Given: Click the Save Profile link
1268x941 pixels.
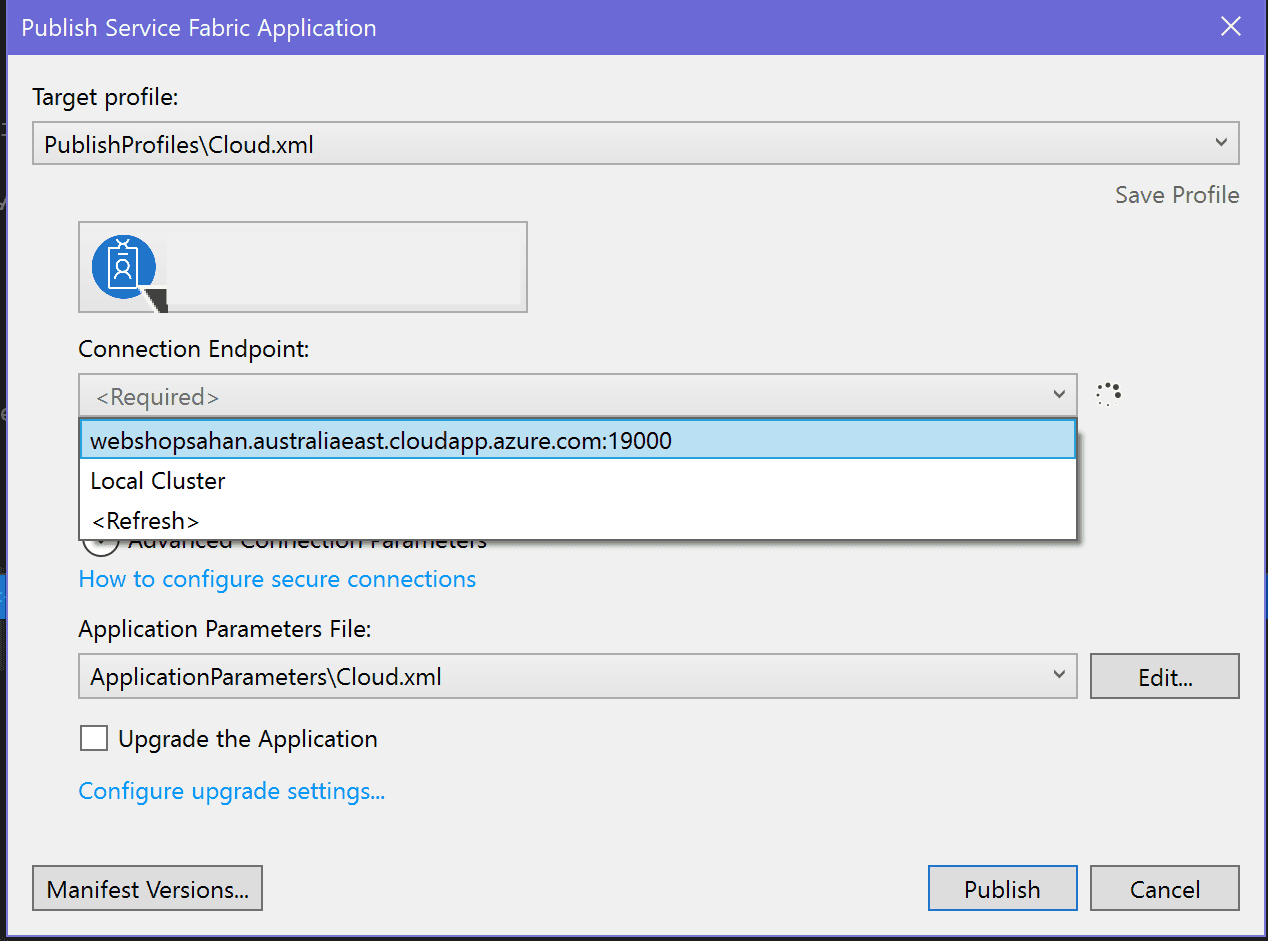Looking at the screenshot, I should (x=1176, y=195).
